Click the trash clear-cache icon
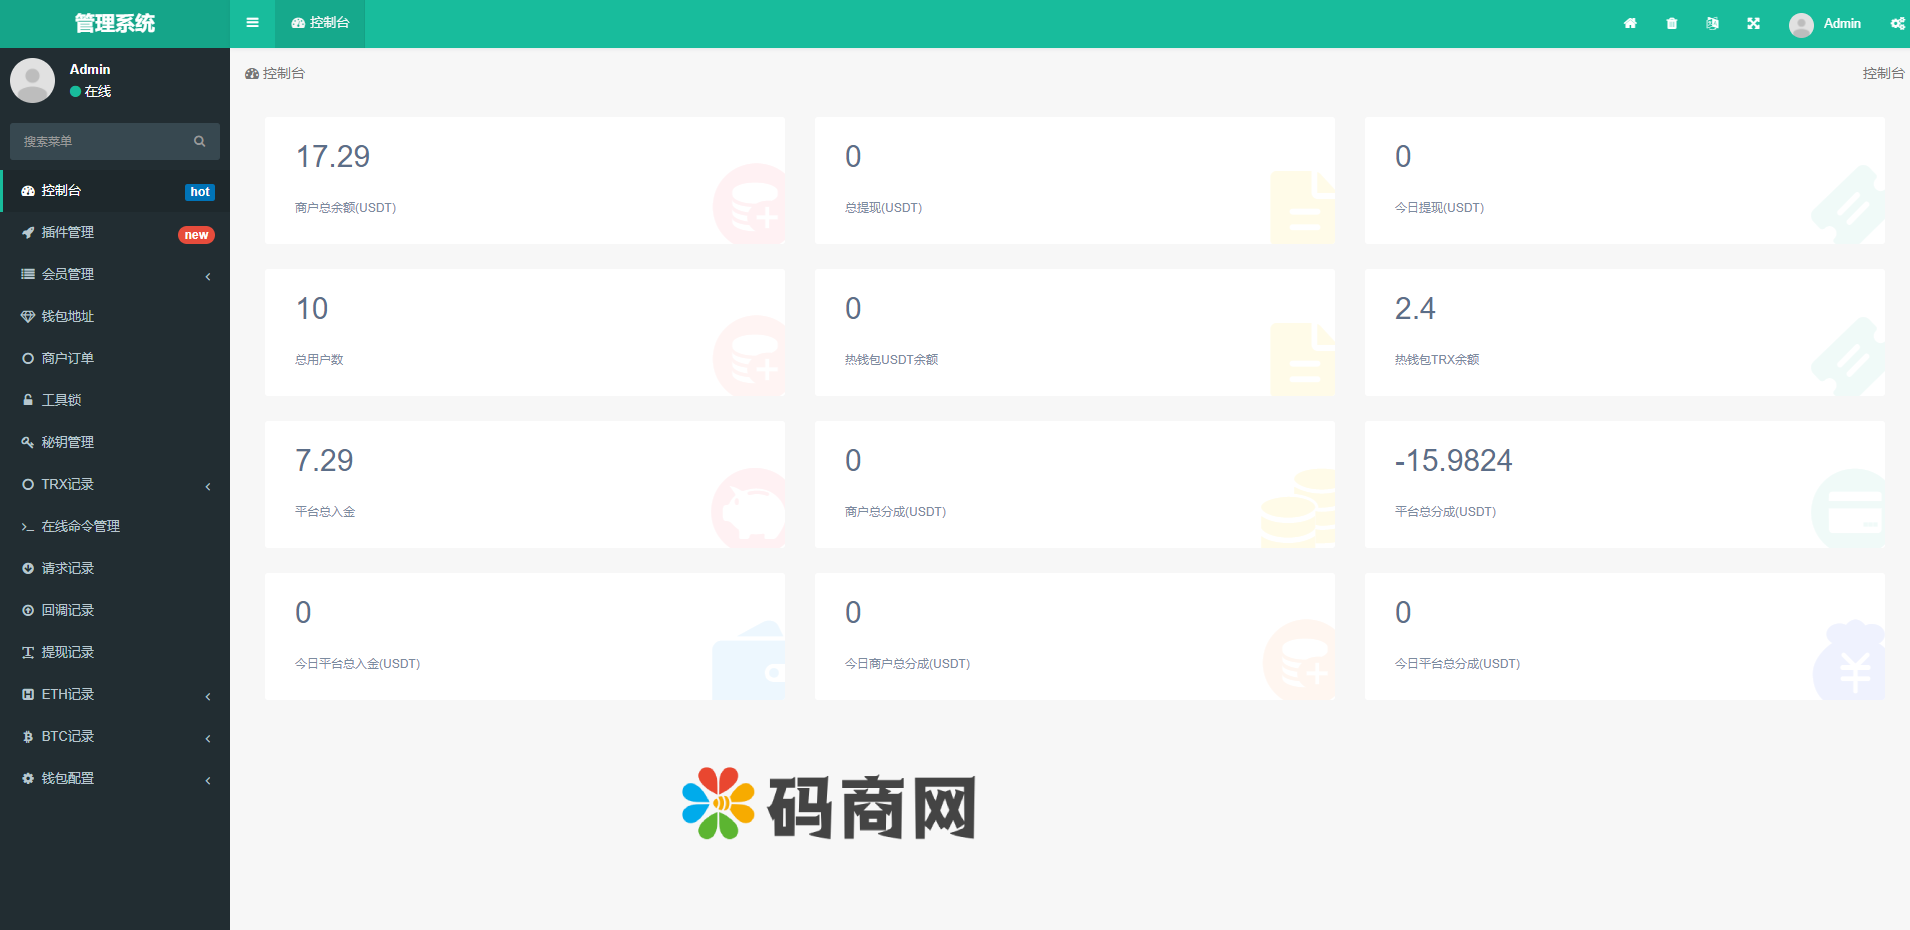The width and height of the screenshot is (1910, 930). tap(1672, 24)
